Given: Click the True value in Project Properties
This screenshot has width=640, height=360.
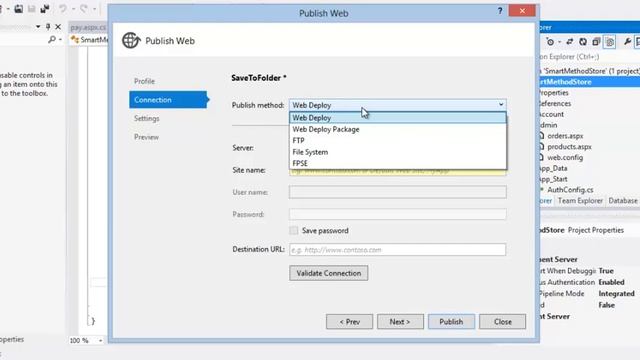Looking at the screenshot, I should coord(606,271).
